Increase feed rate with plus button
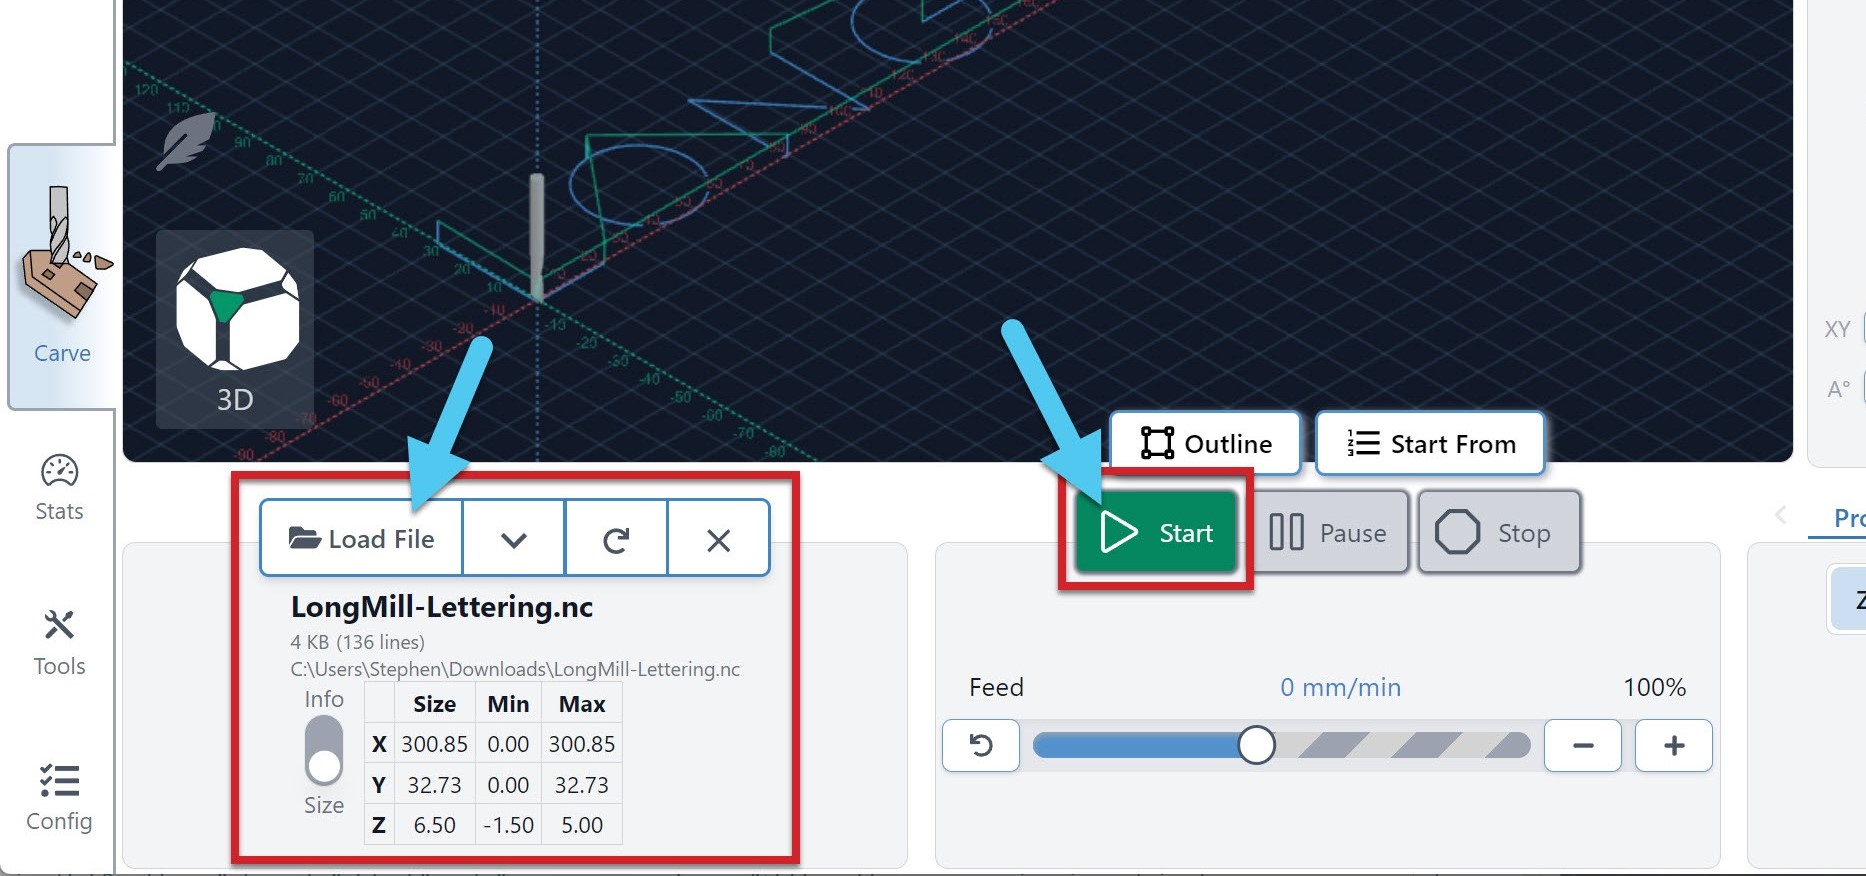 1673,746
